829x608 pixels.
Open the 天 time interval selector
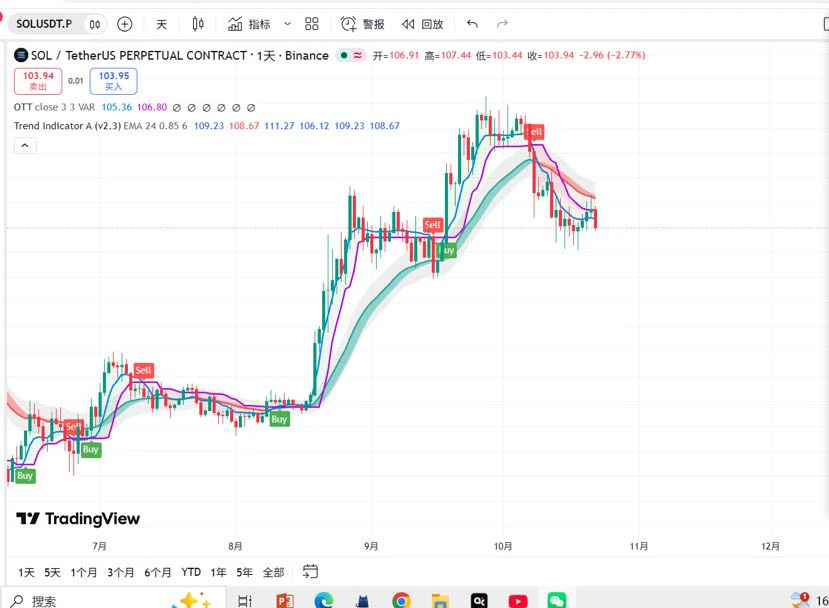click(x=162, y=24)
